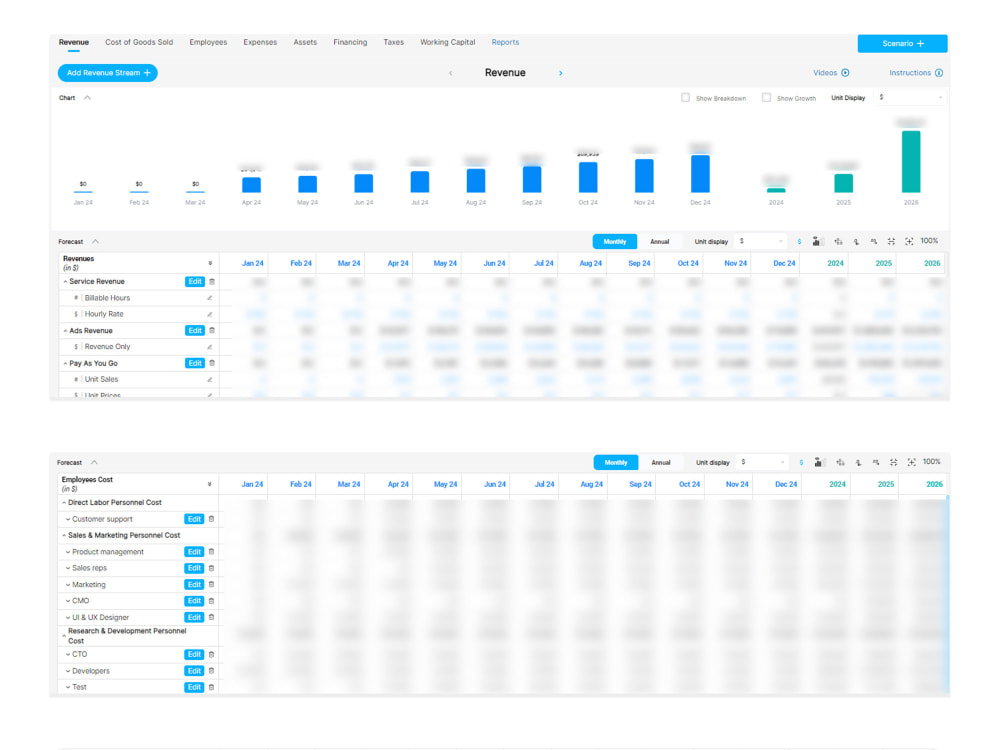1000x750 pixels.
Task: Switch to the Employees tab
Action: (x=208, y=42)
